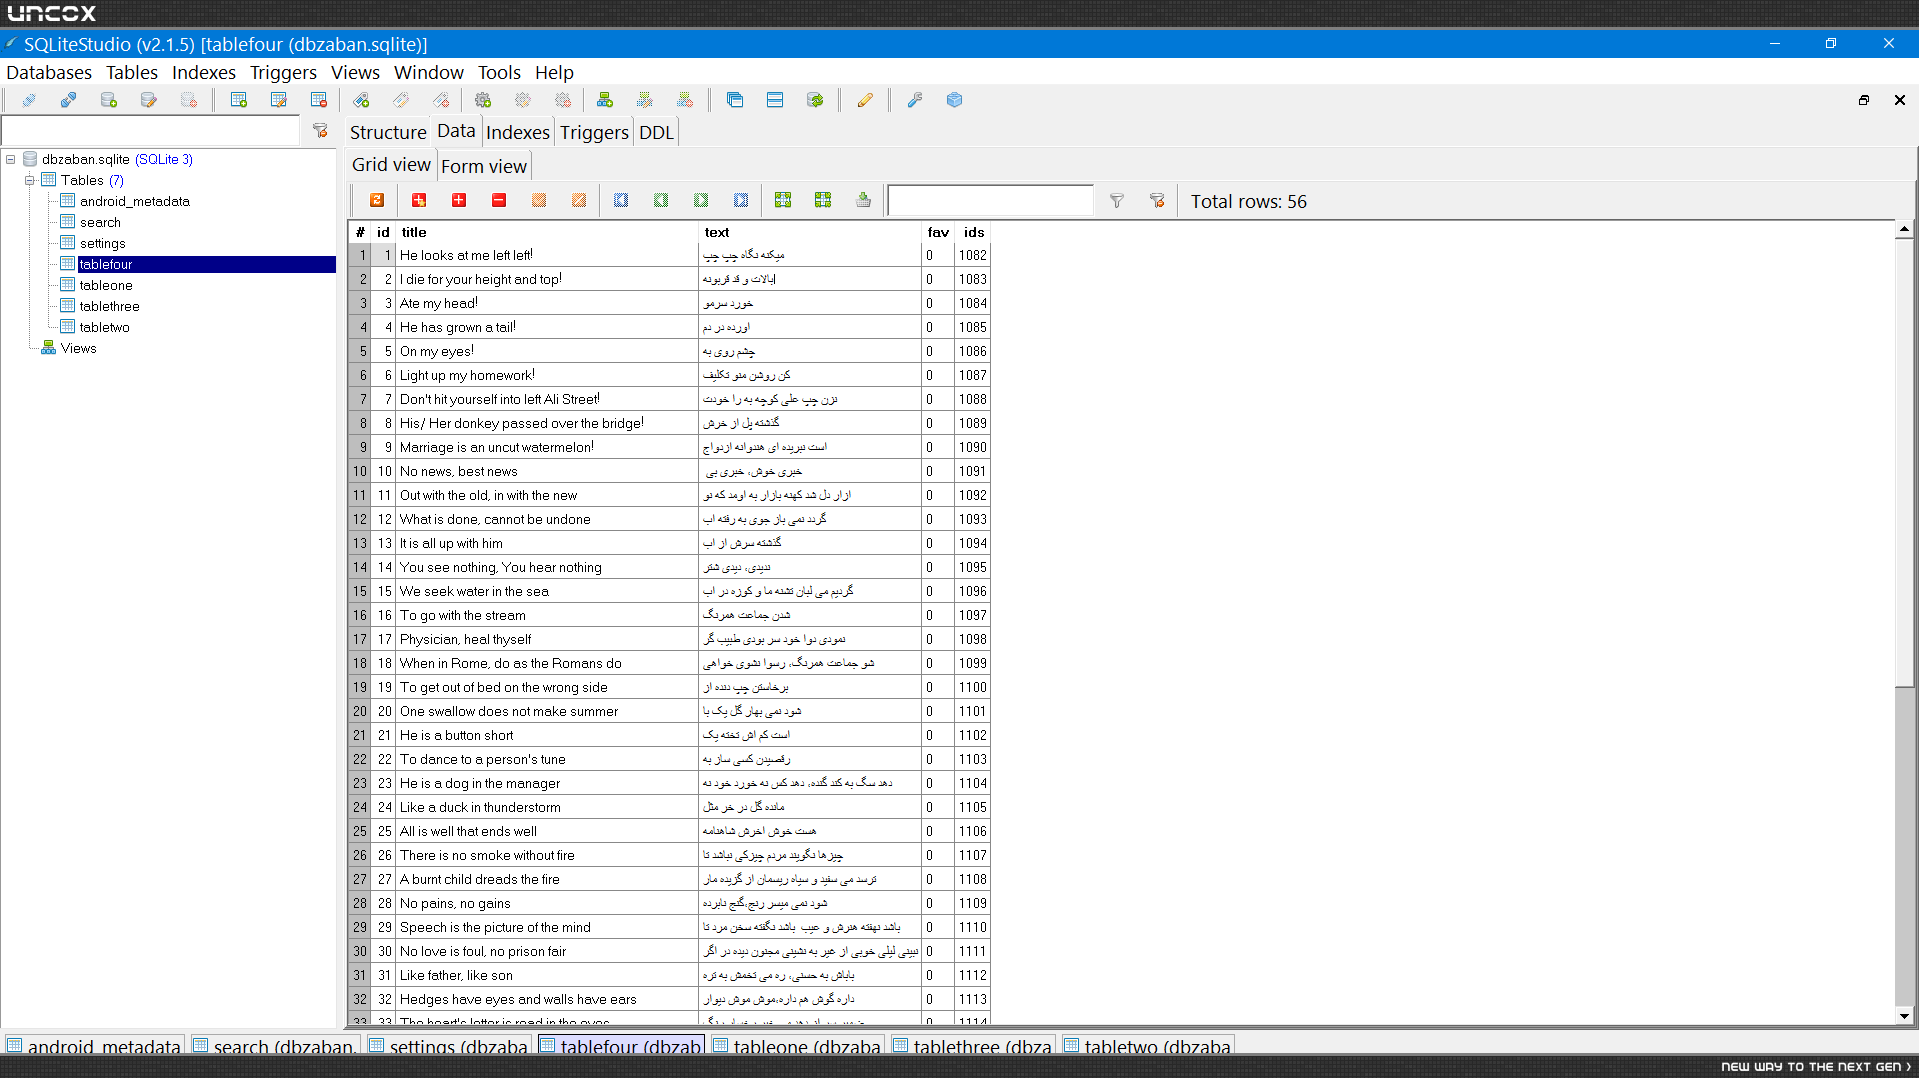Click the create view icon
1919x1078 pixels.
point(605,100)
